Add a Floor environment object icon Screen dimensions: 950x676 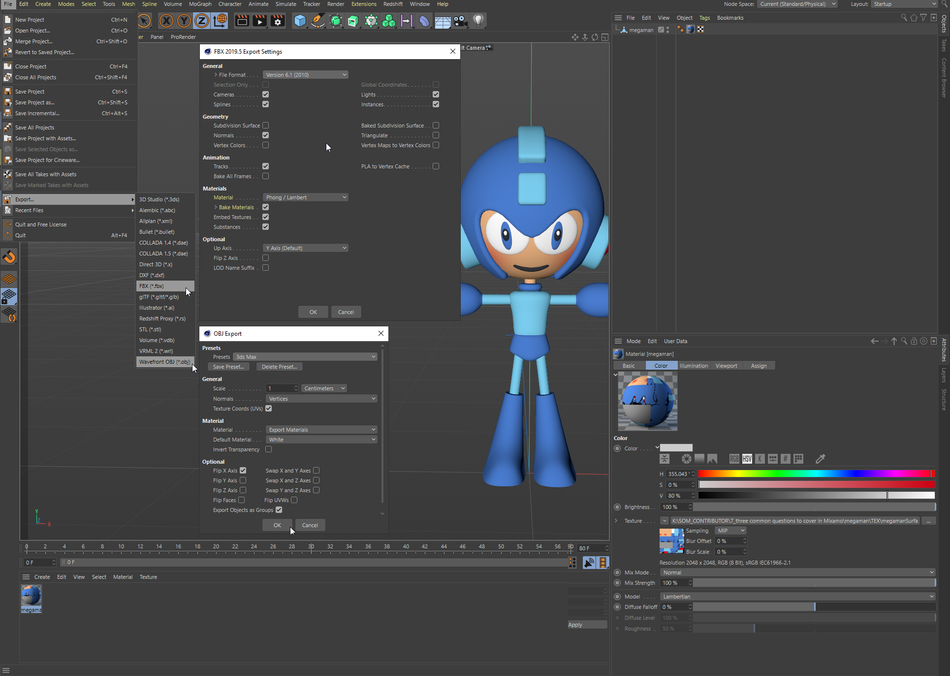442,21
